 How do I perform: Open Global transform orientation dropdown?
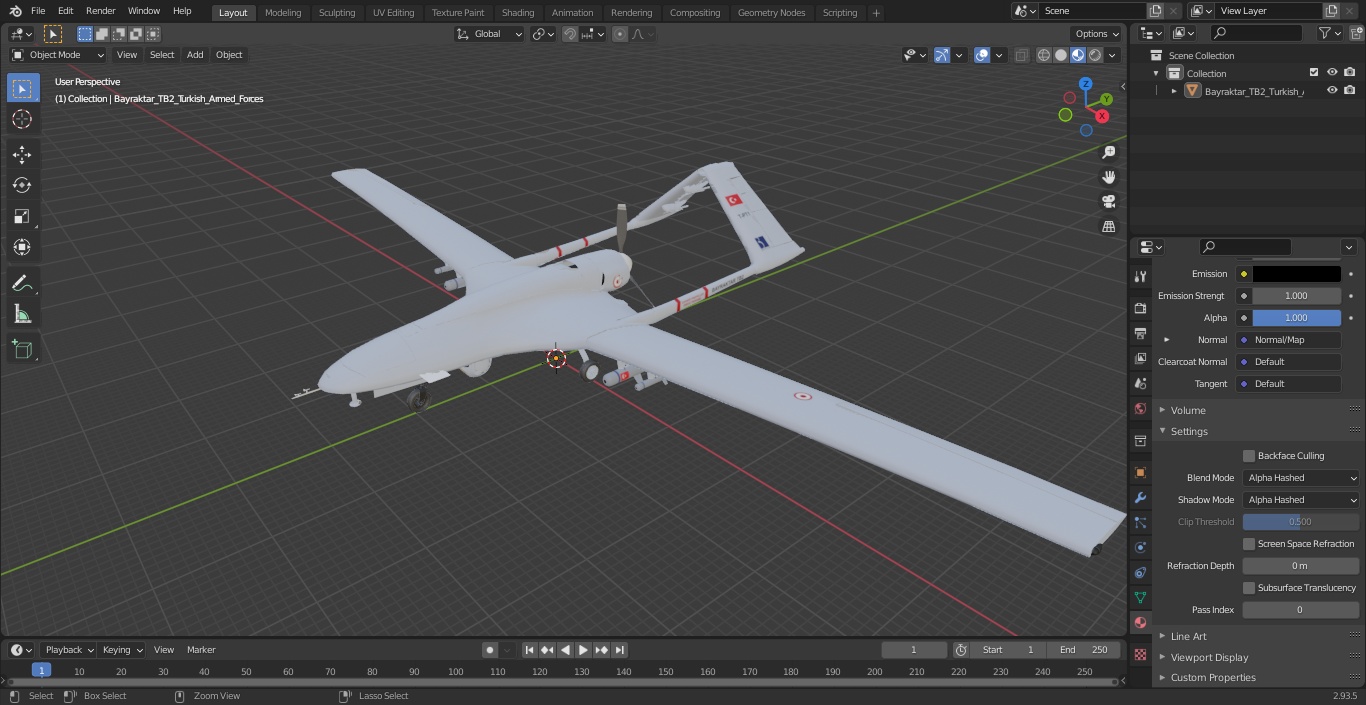coord(489,34)
